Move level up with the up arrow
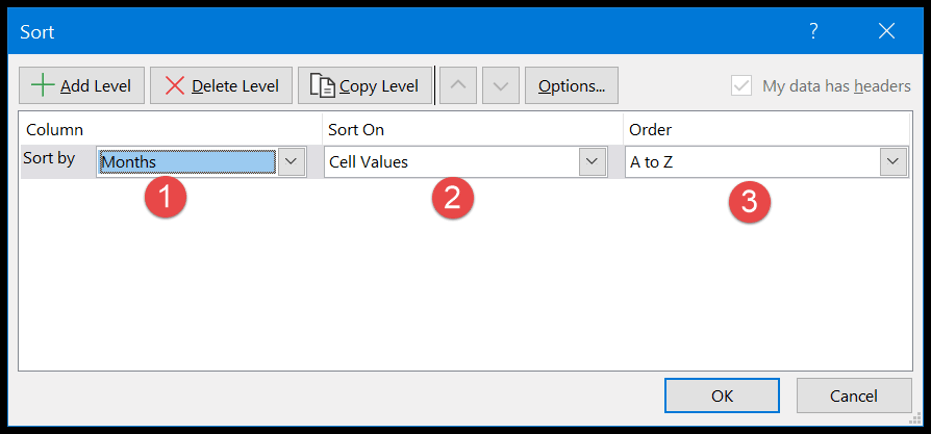931x434 pixels. (x=458, y=85)
